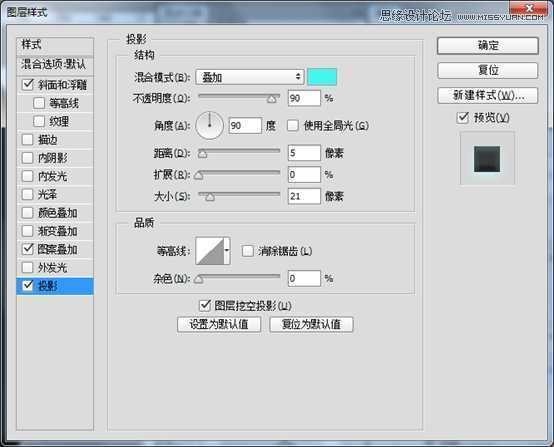Click the 不透明度 slider track
The height and width of the screenshot is (447, 554).
click(239, 96)
